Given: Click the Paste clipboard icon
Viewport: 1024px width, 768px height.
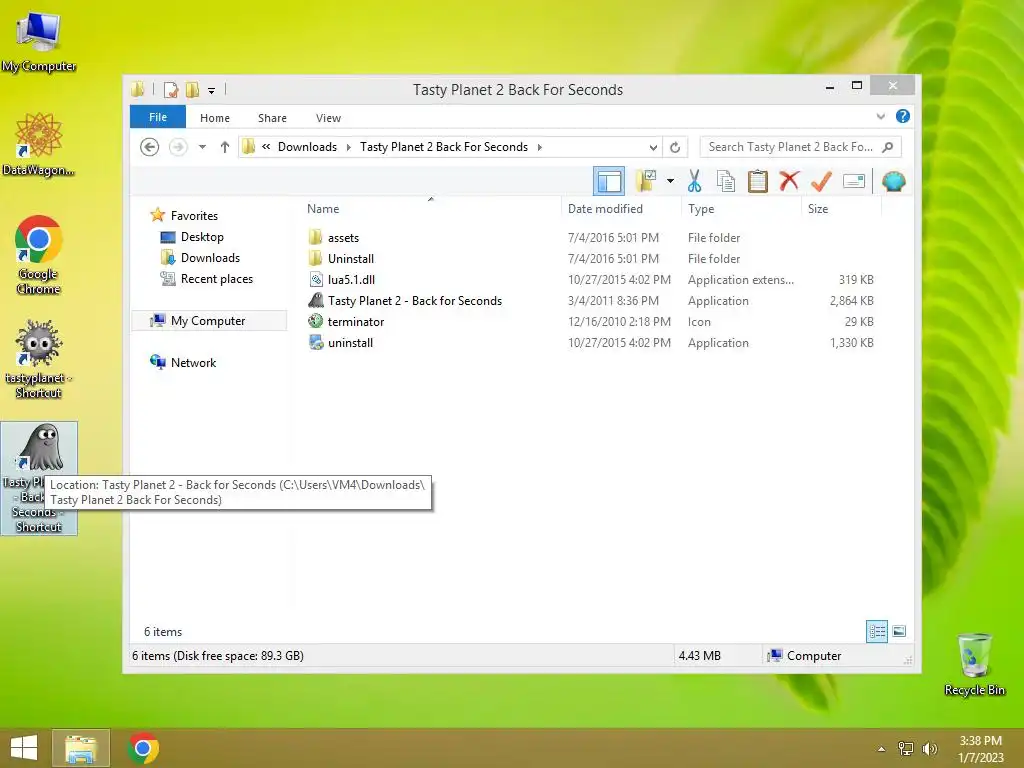Looking at the screenshot, I should click(758, 182).
